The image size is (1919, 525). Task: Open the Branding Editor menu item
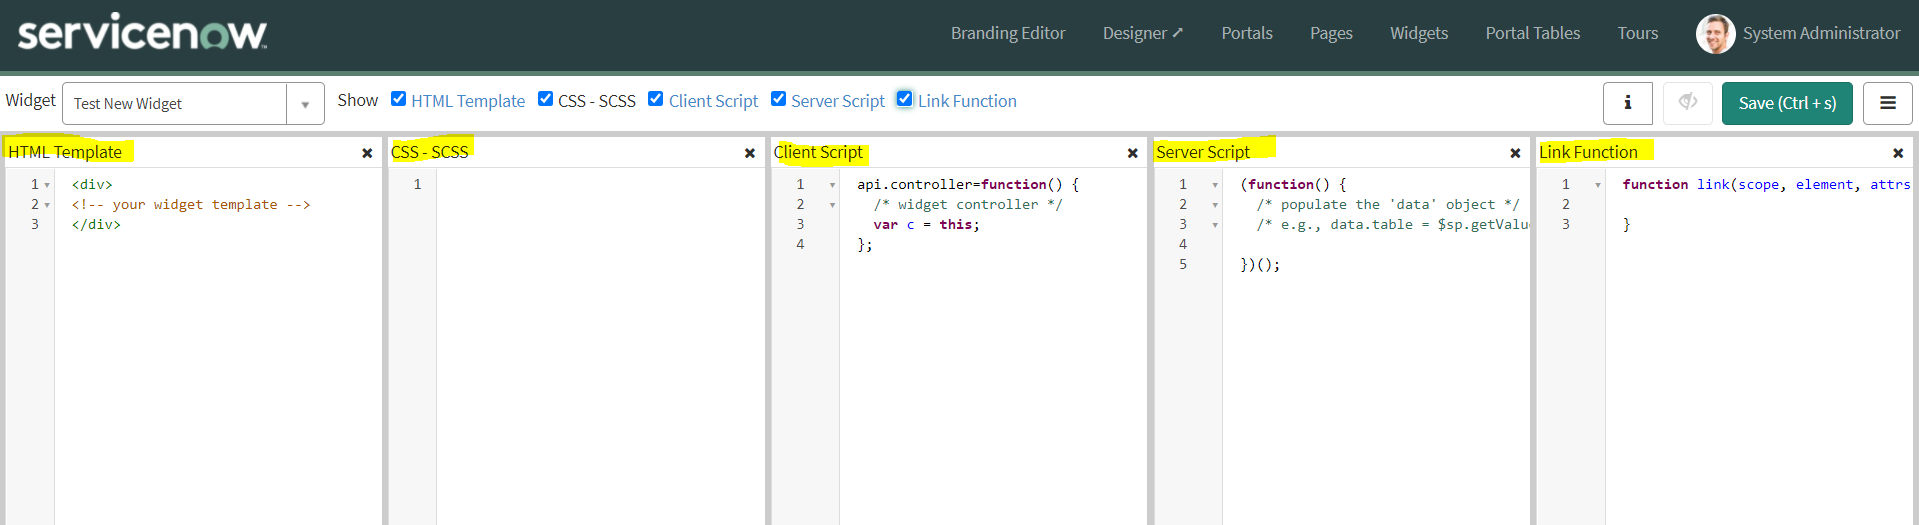[1007, 33]
